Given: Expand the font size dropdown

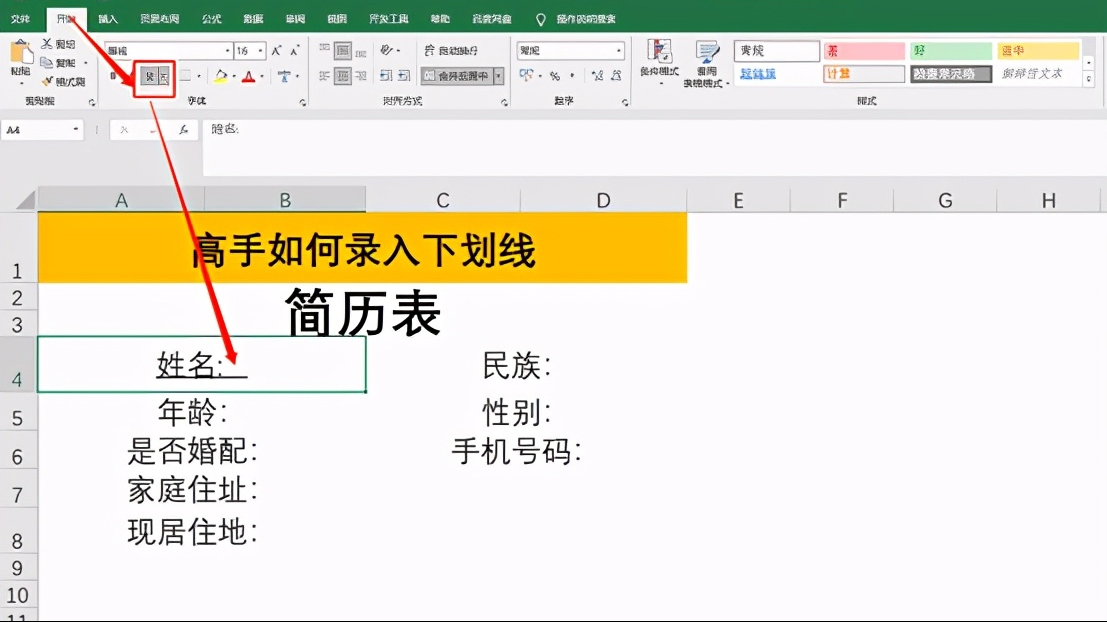Looking at the screenshot, I should click(260, 50).
